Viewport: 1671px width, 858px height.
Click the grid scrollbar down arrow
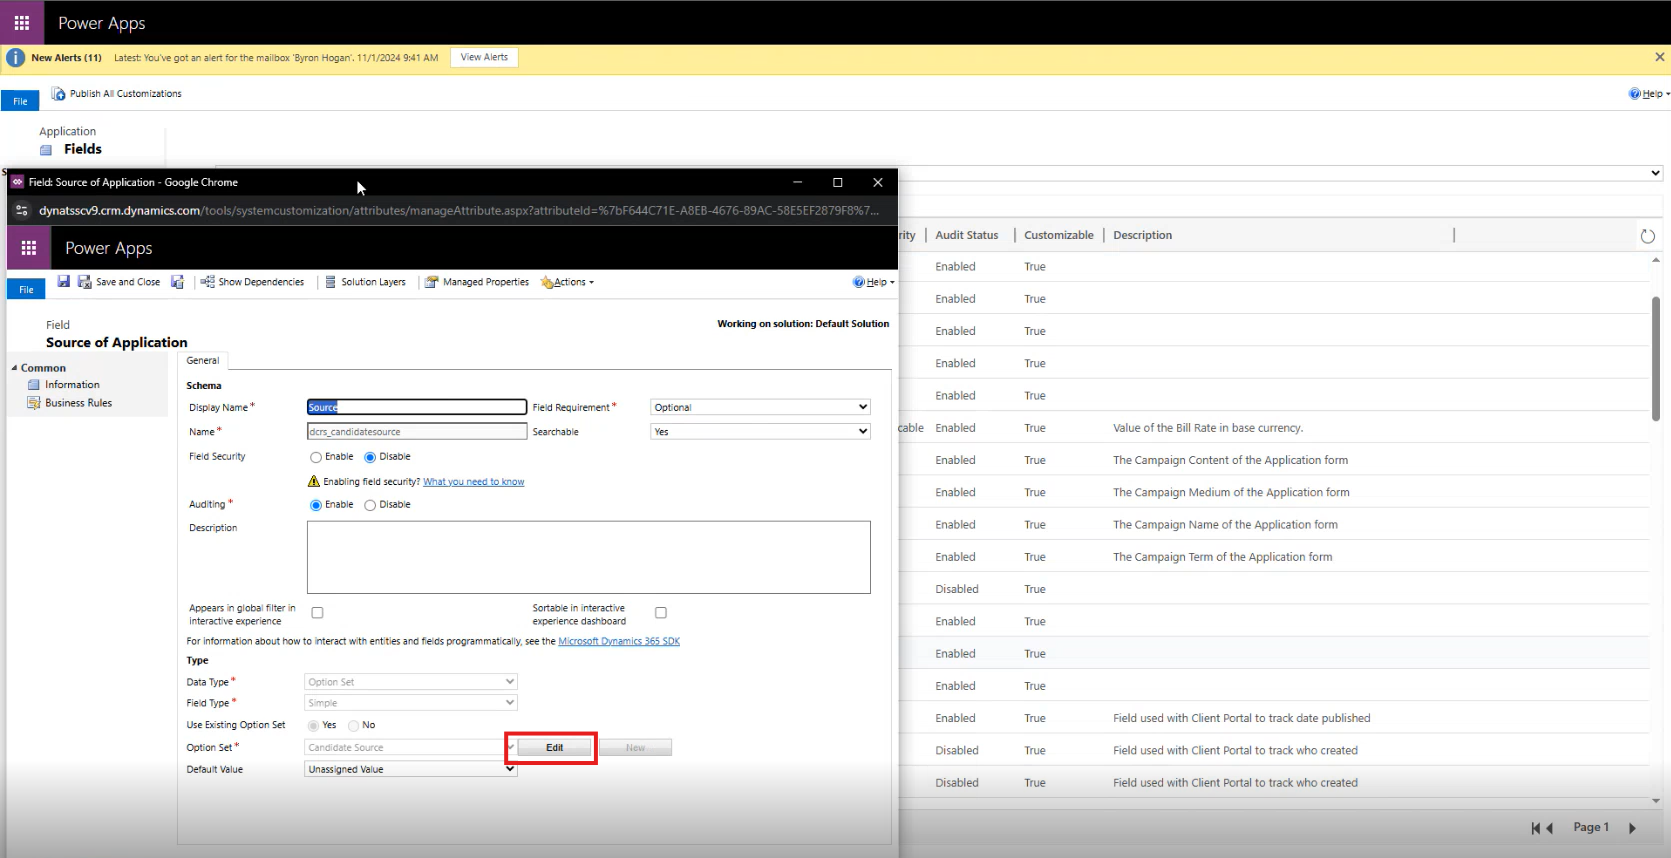[x=1656, y=801]
